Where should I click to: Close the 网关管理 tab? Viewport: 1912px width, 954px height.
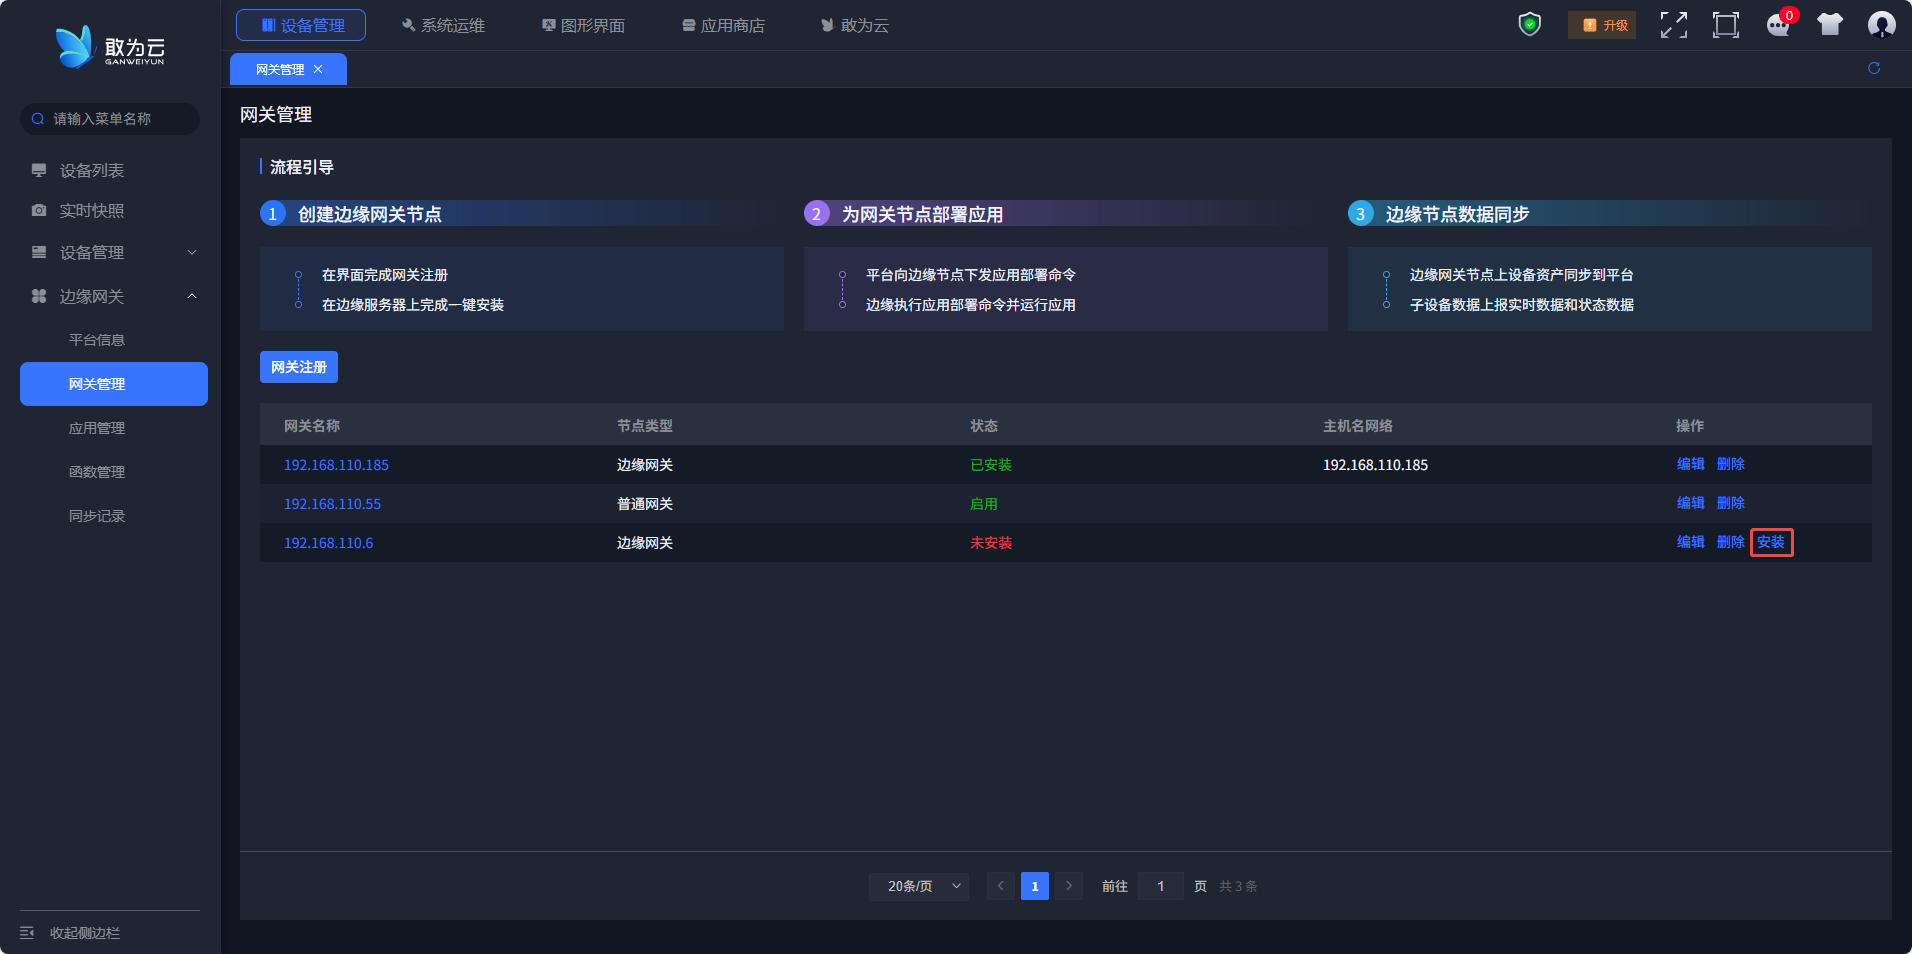point(318,69)
